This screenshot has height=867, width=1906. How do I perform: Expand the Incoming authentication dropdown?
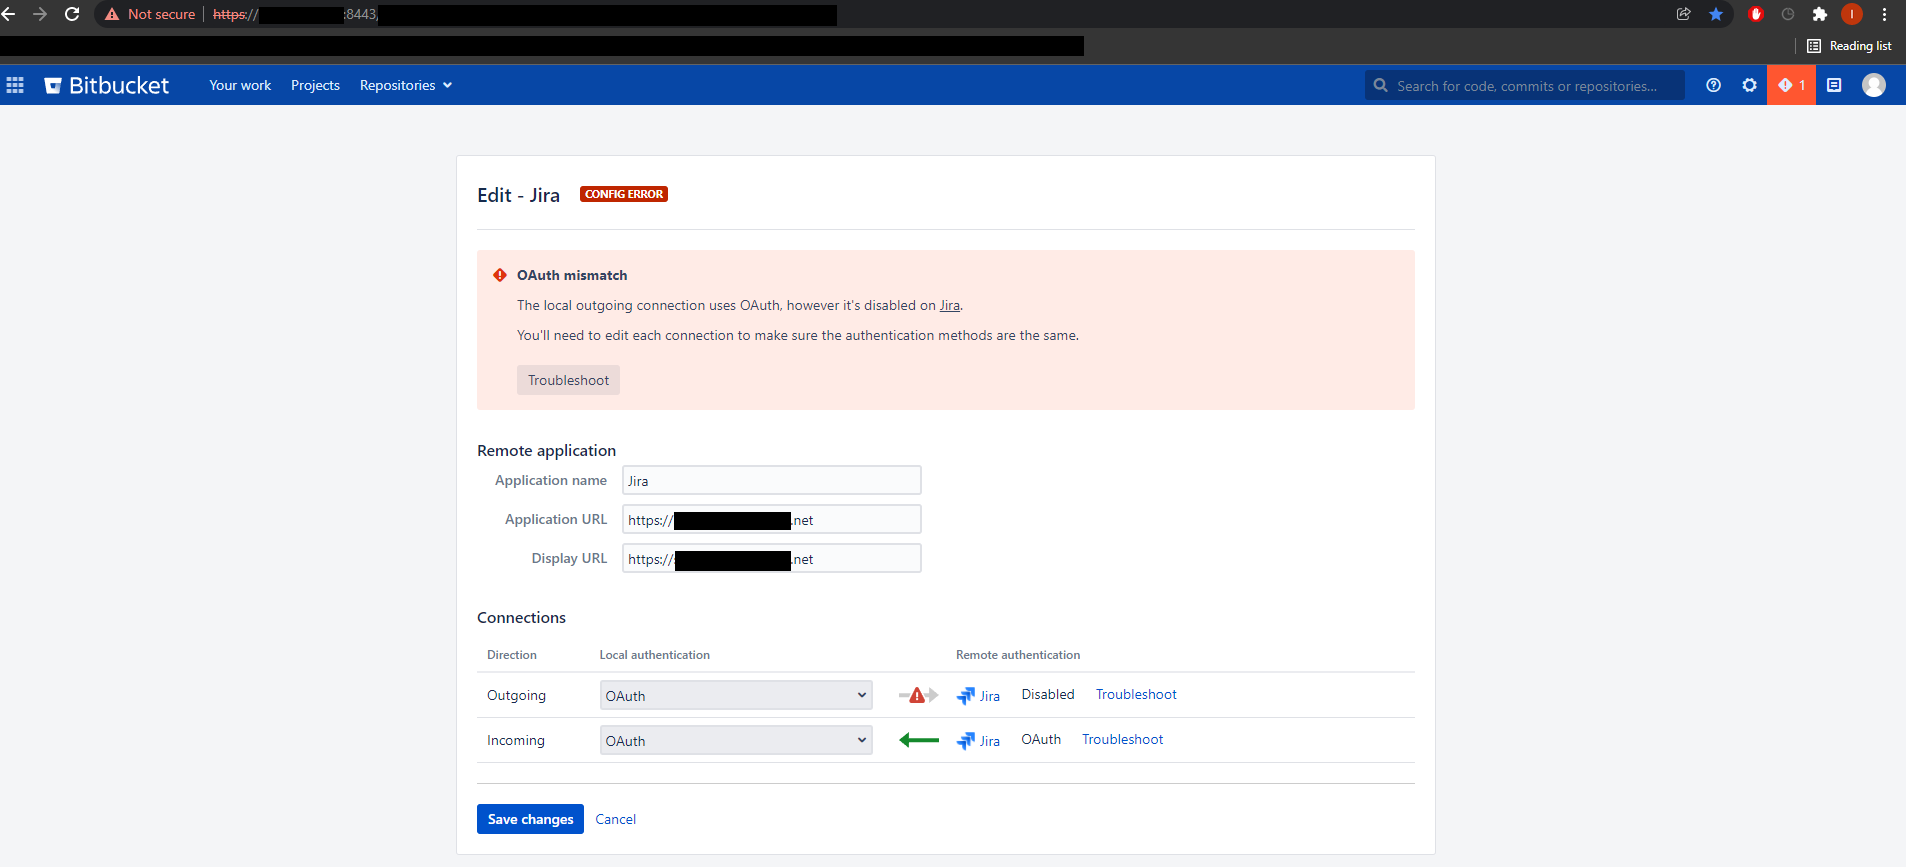click(x=736, y=740)
